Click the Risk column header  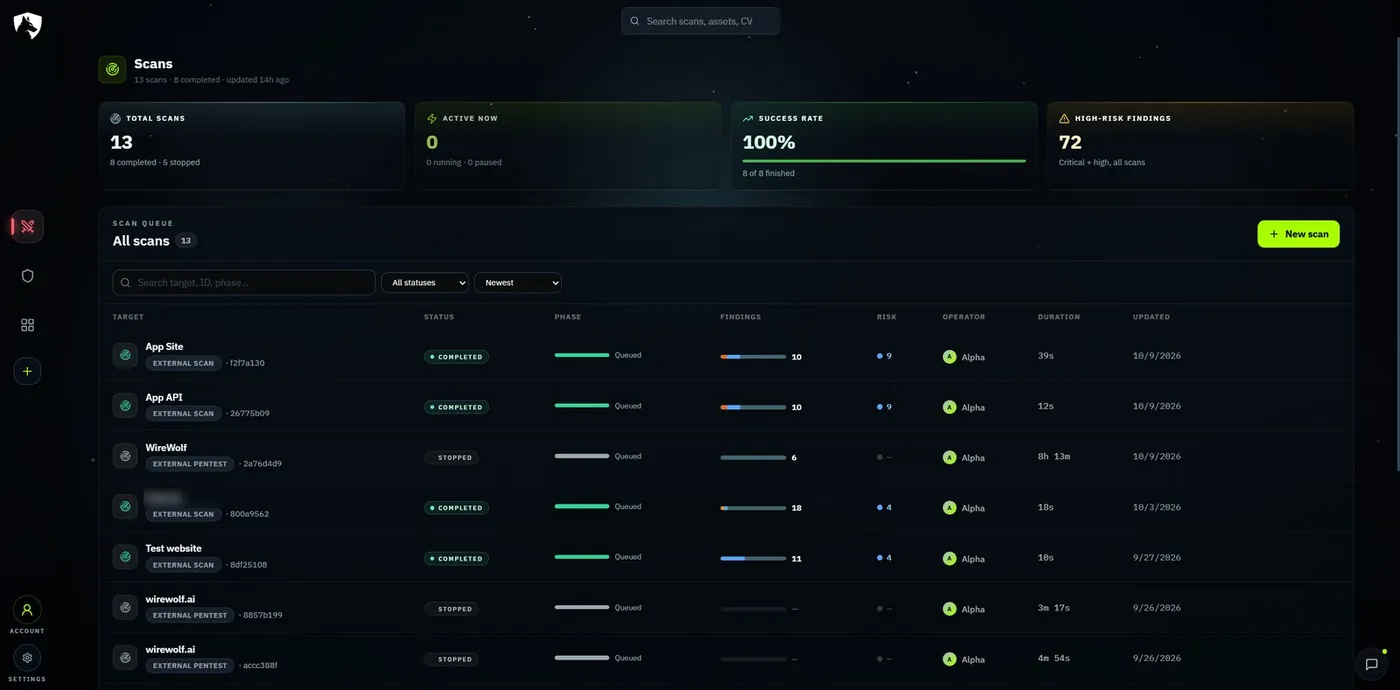(887, 317)
